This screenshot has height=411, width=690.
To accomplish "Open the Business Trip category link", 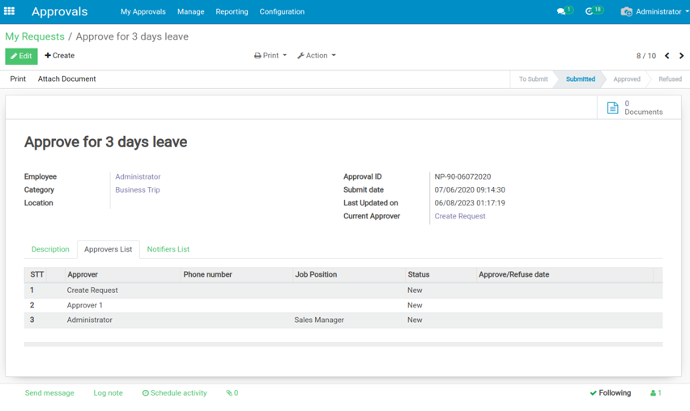I will click(x=138, y=190).
